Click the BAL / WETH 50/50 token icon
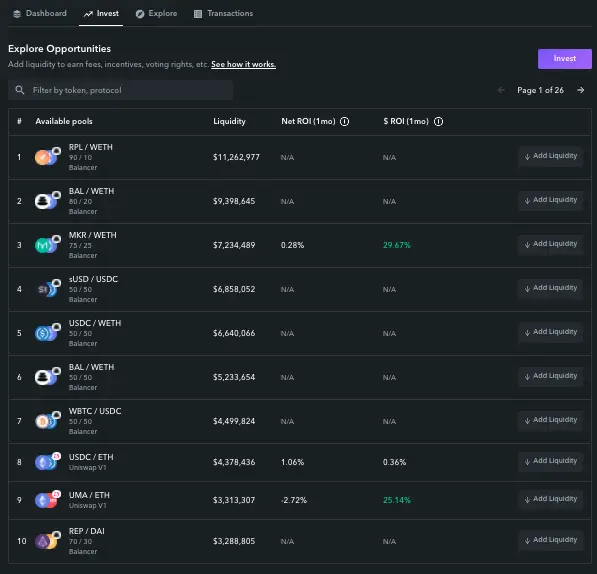This screenshot has height=574, width=597. (x=48, y=376)
